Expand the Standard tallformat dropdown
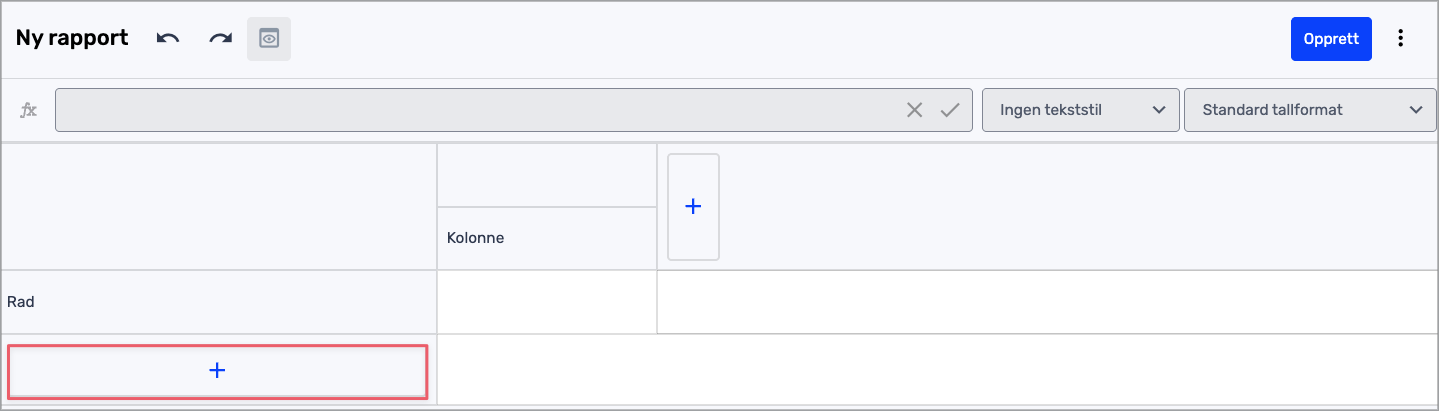 [x=1308, y=110]
